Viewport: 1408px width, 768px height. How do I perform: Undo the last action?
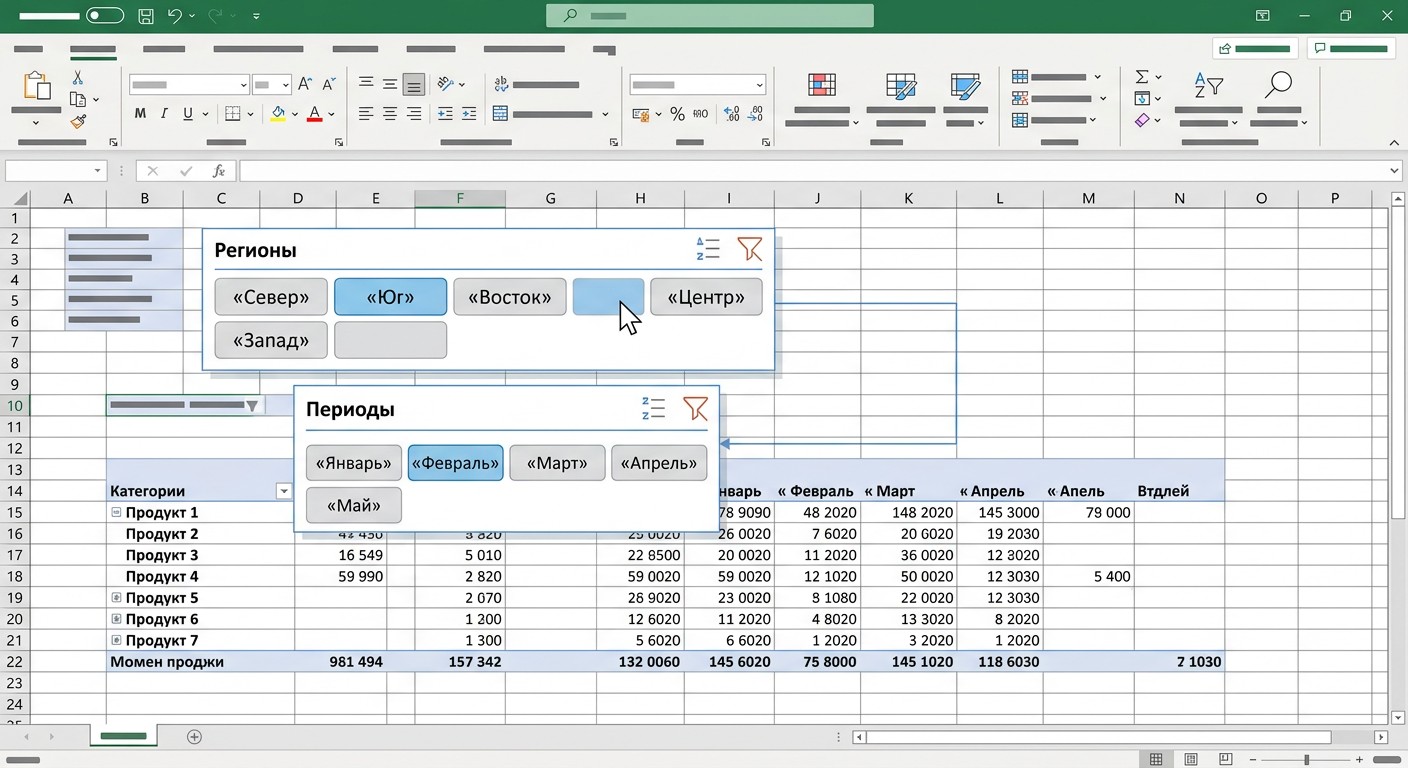coord(175,16)
